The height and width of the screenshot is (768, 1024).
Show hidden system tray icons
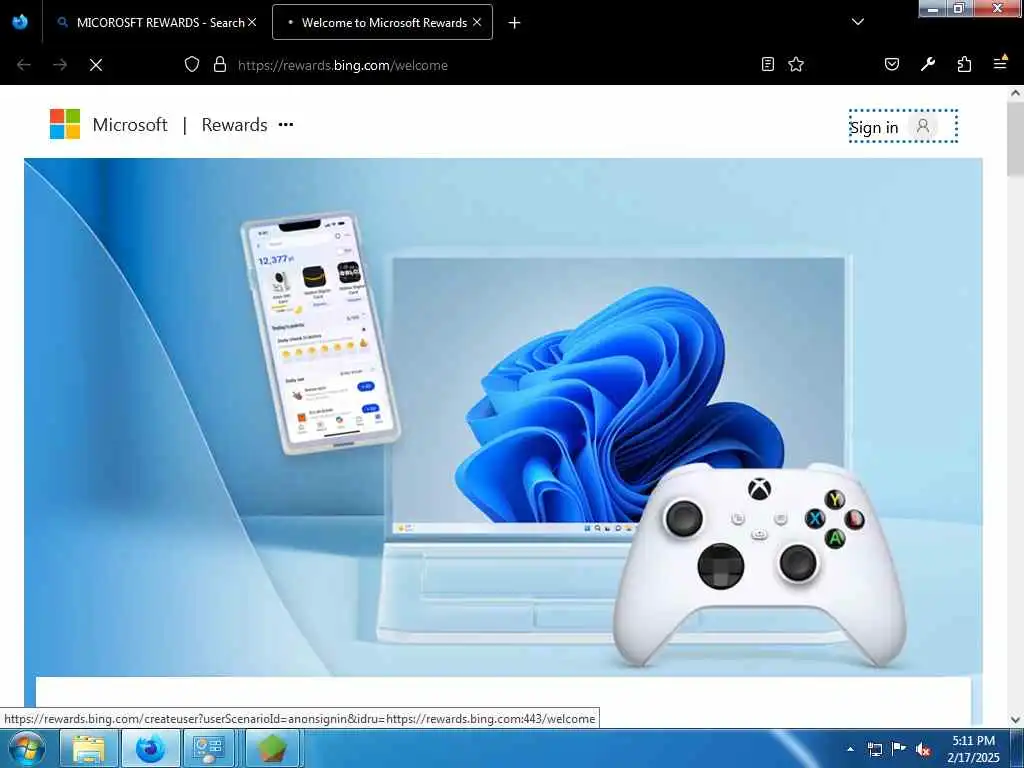[x=850, y=749]
